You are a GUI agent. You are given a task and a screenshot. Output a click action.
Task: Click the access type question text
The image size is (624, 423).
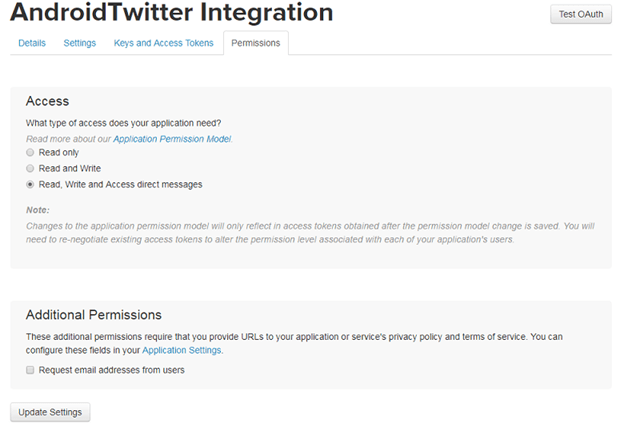point(116,123)
